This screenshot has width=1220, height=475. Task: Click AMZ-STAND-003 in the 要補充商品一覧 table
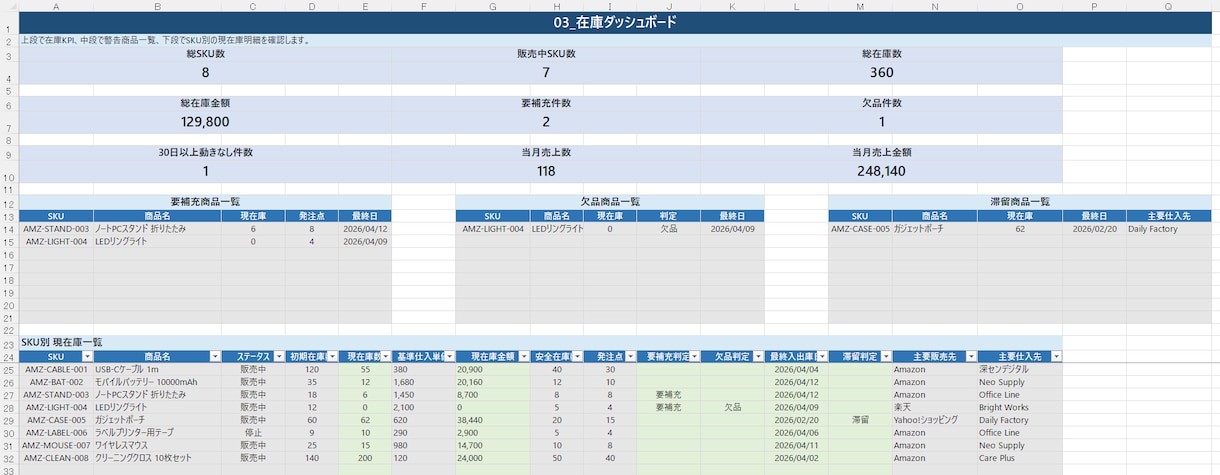56,229
